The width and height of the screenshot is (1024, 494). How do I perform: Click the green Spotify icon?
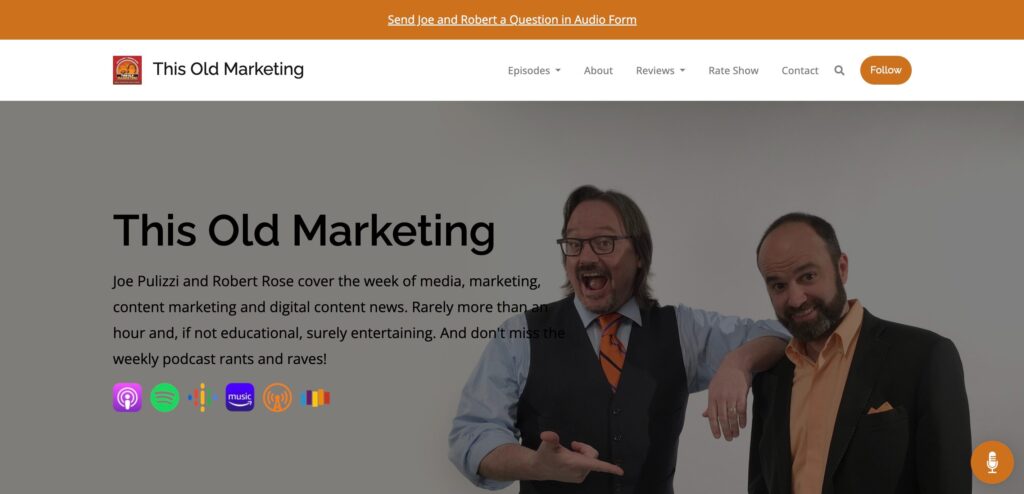165,397
